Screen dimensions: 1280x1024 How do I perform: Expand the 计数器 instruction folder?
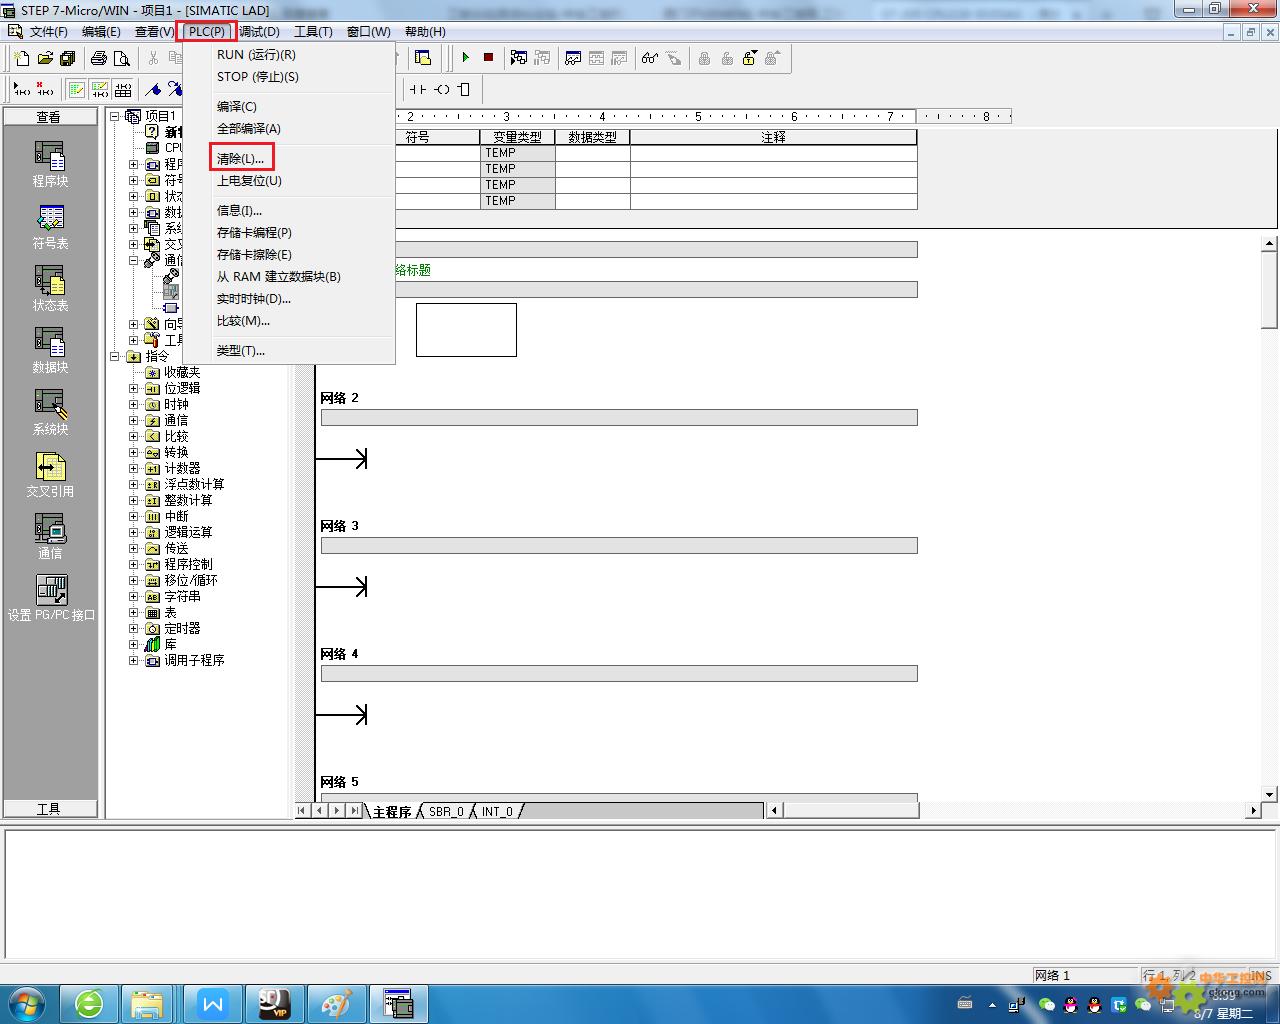134,468
